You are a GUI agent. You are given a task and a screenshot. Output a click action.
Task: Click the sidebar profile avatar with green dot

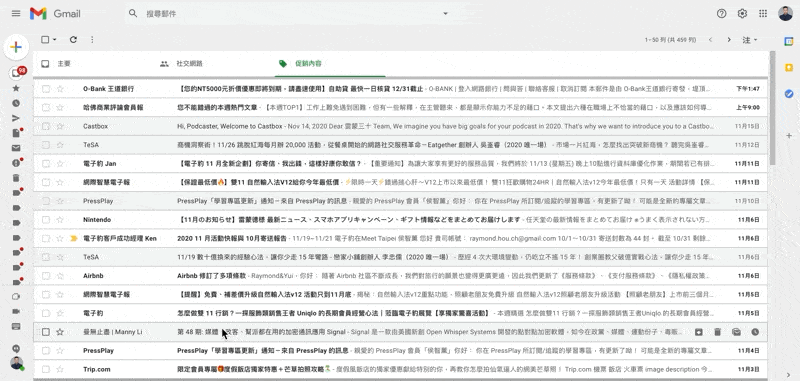(x=17, y=363)
